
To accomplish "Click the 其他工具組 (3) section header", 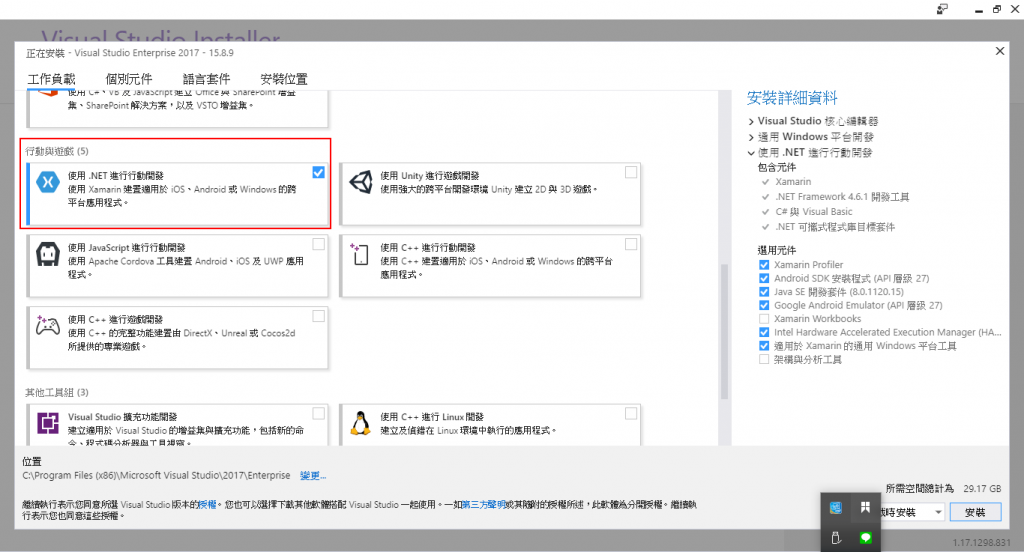I will (57, 392).
